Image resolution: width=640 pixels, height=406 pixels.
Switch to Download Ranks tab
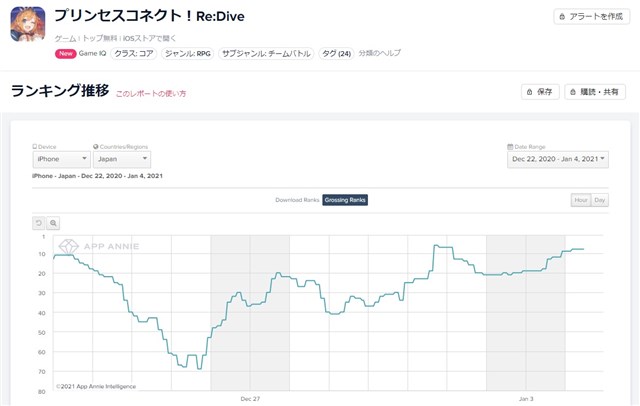(297, 200)
